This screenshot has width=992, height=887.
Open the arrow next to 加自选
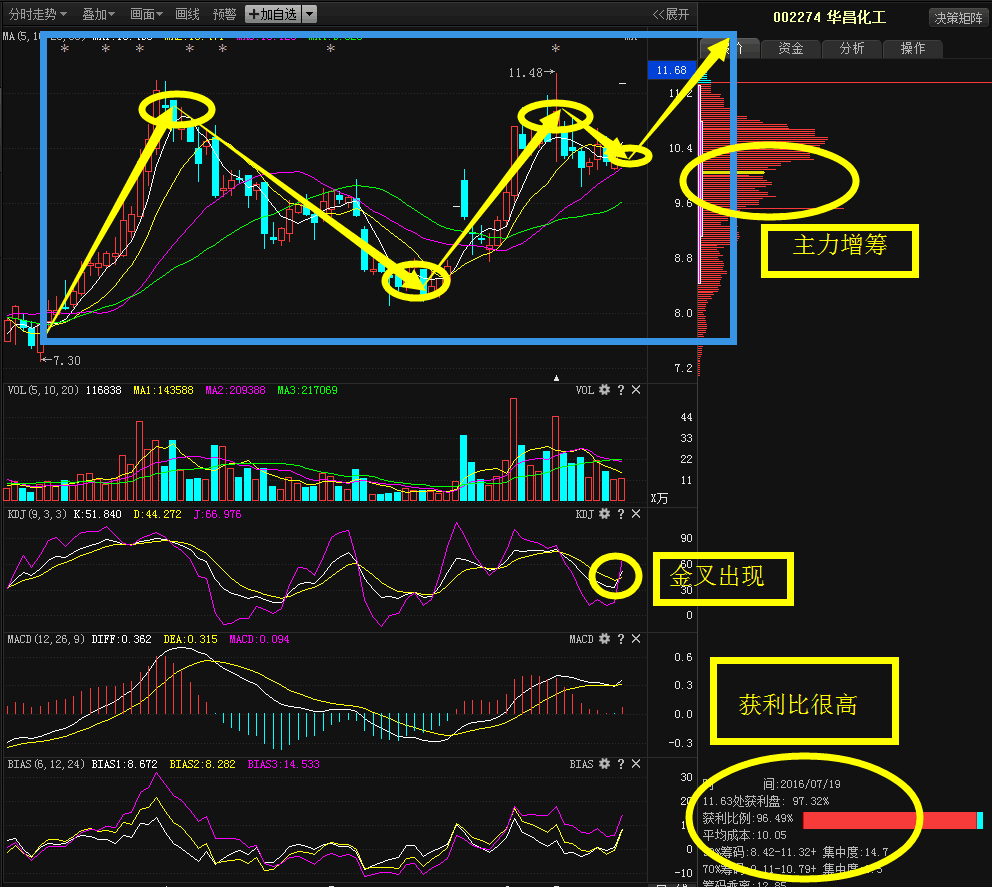tap(309, 14)
